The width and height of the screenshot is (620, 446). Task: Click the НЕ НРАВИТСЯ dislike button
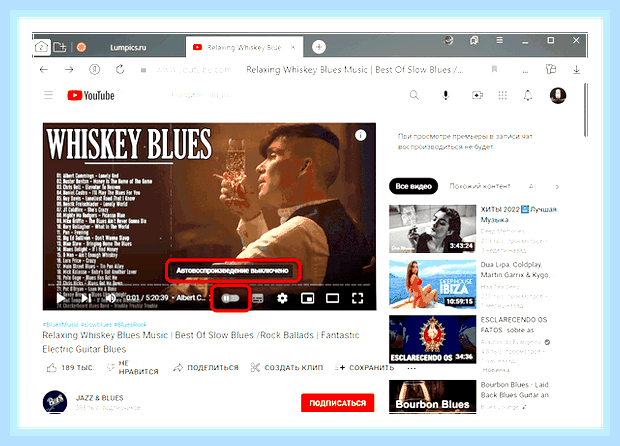133,367
